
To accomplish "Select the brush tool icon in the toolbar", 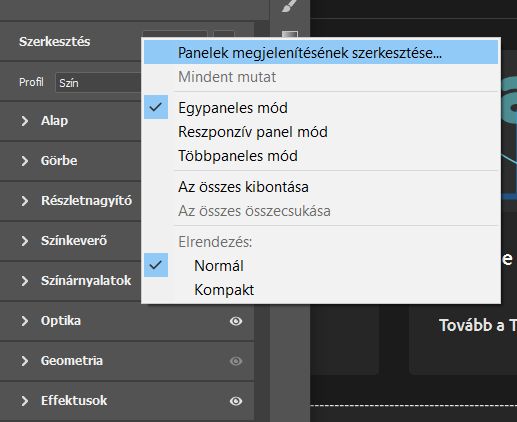I will pyautogui.click(x=289, y=6).
